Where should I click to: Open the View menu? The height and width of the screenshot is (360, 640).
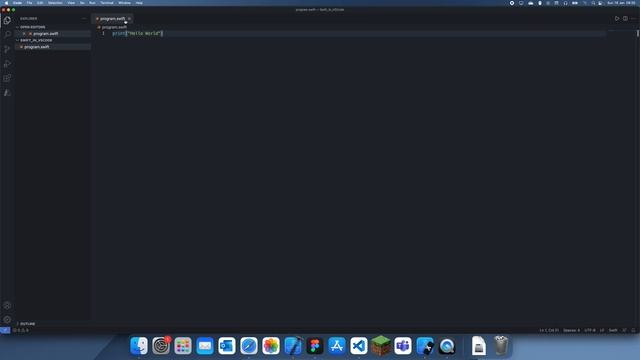[71, 3]
